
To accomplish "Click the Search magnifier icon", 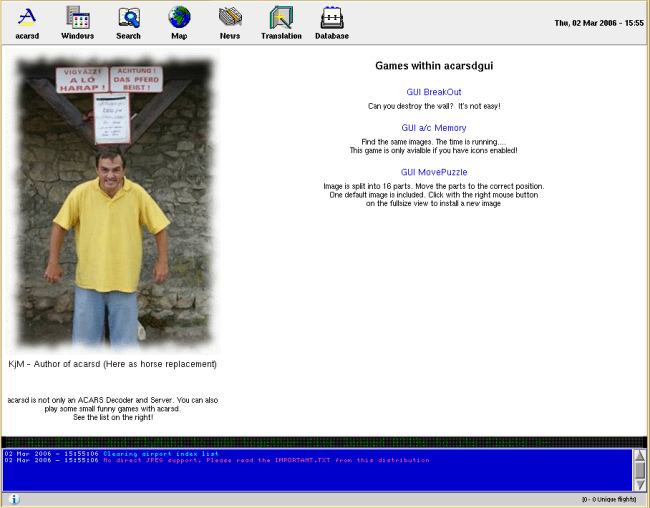I will [129, 24].
